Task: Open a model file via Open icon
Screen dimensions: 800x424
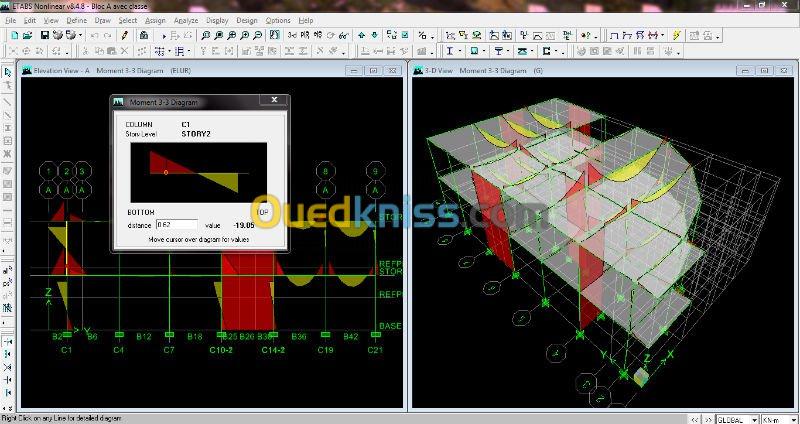Action: (x=27, y=35)
